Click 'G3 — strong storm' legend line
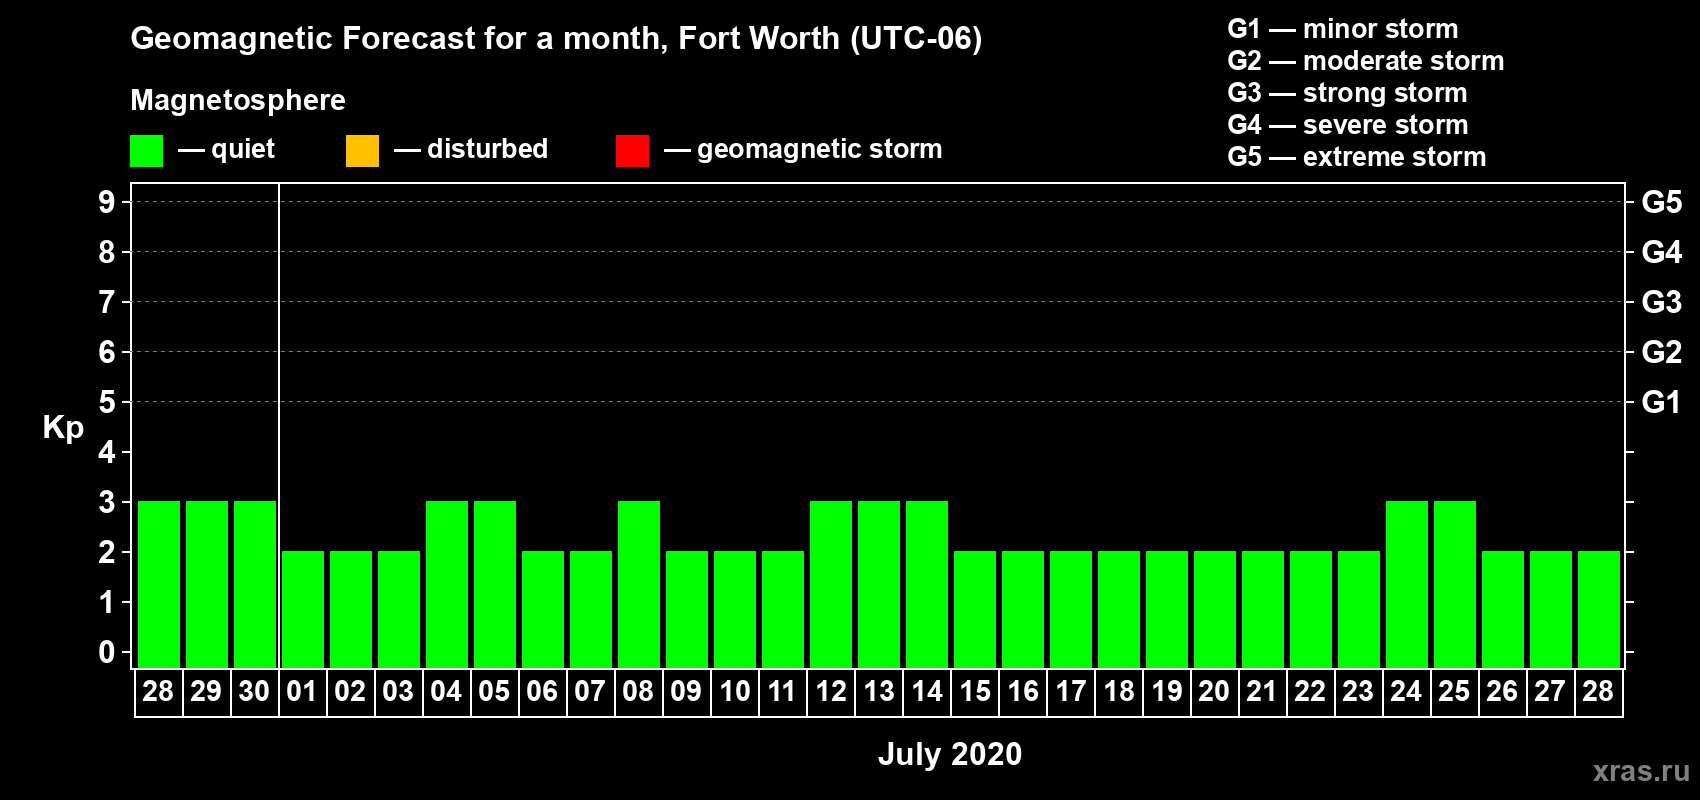The height and width of the screenshot is (800, 1700). (x=1347, y=93)
